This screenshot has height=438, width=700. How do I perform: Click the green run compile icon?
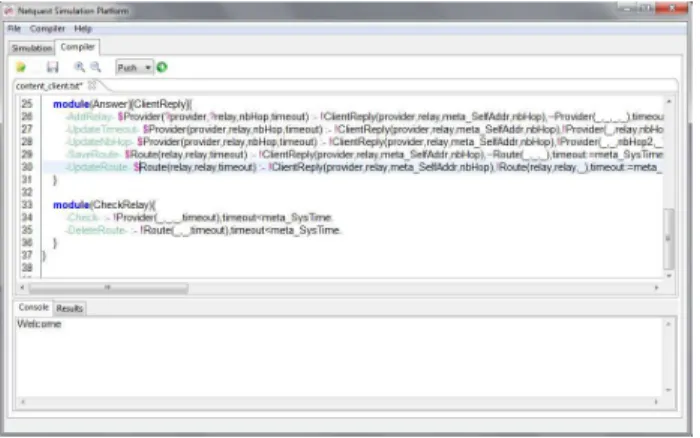[162, 67]
